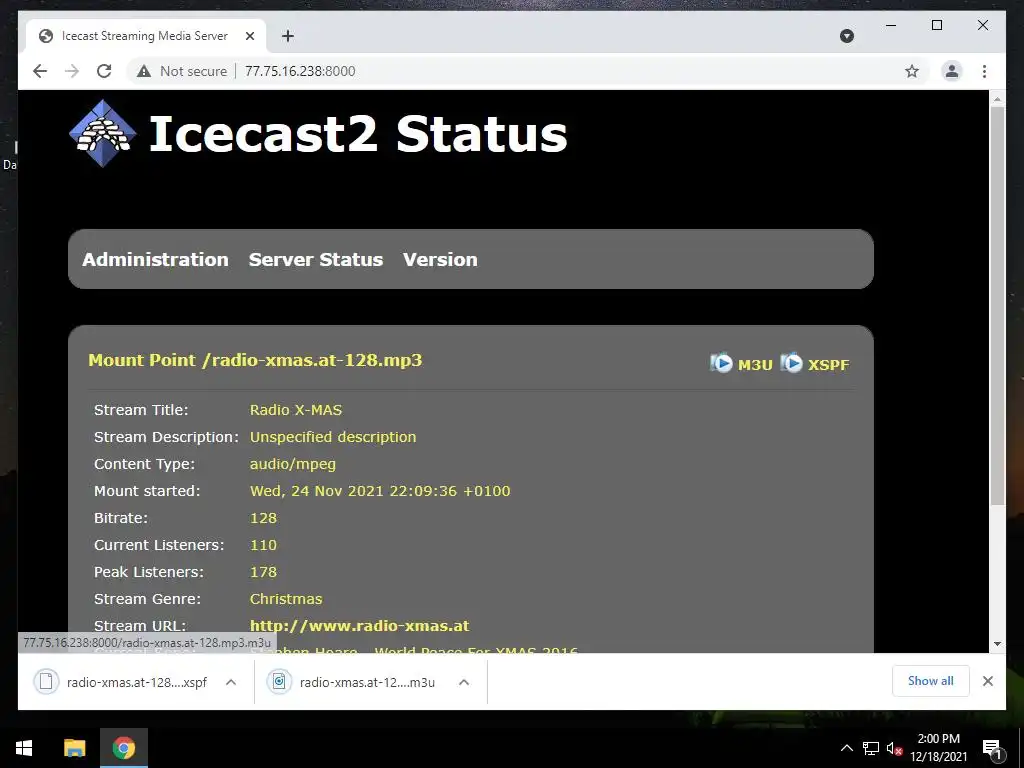Click the Not secure warning icon

pyautogui.click(x=144, y=71)
